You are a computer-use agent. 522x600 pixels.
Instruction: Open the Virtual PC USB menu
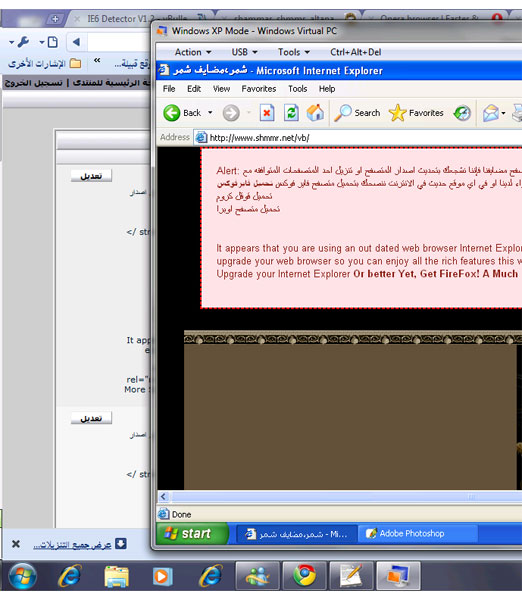pyautogui.click(x=244, y=52)
